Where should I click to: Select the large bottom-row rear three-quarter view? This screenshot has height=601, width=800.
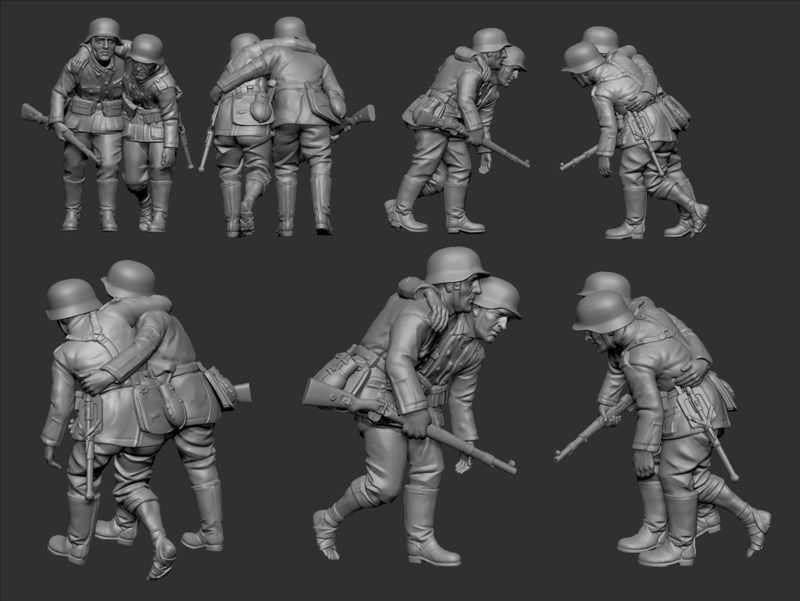coord(146,420)
